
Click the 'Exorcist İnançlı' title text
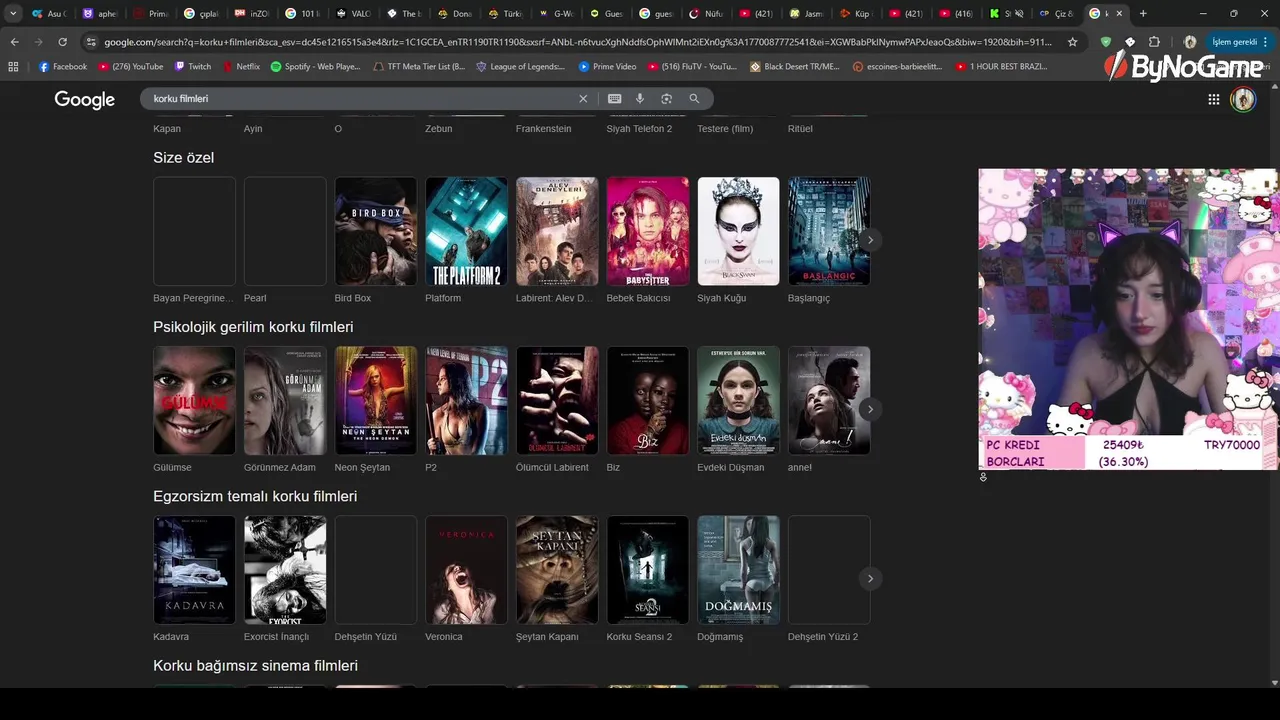(x=276, y=636)
